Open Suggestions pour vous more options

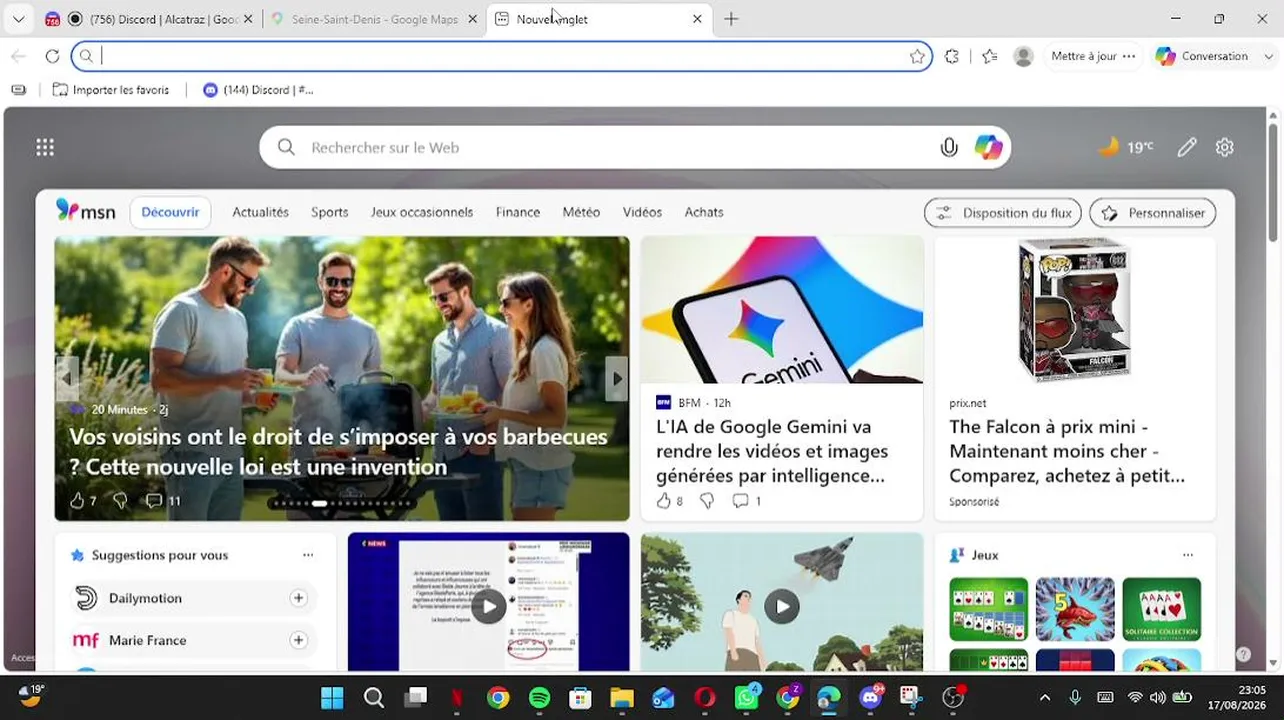(308, 555)
